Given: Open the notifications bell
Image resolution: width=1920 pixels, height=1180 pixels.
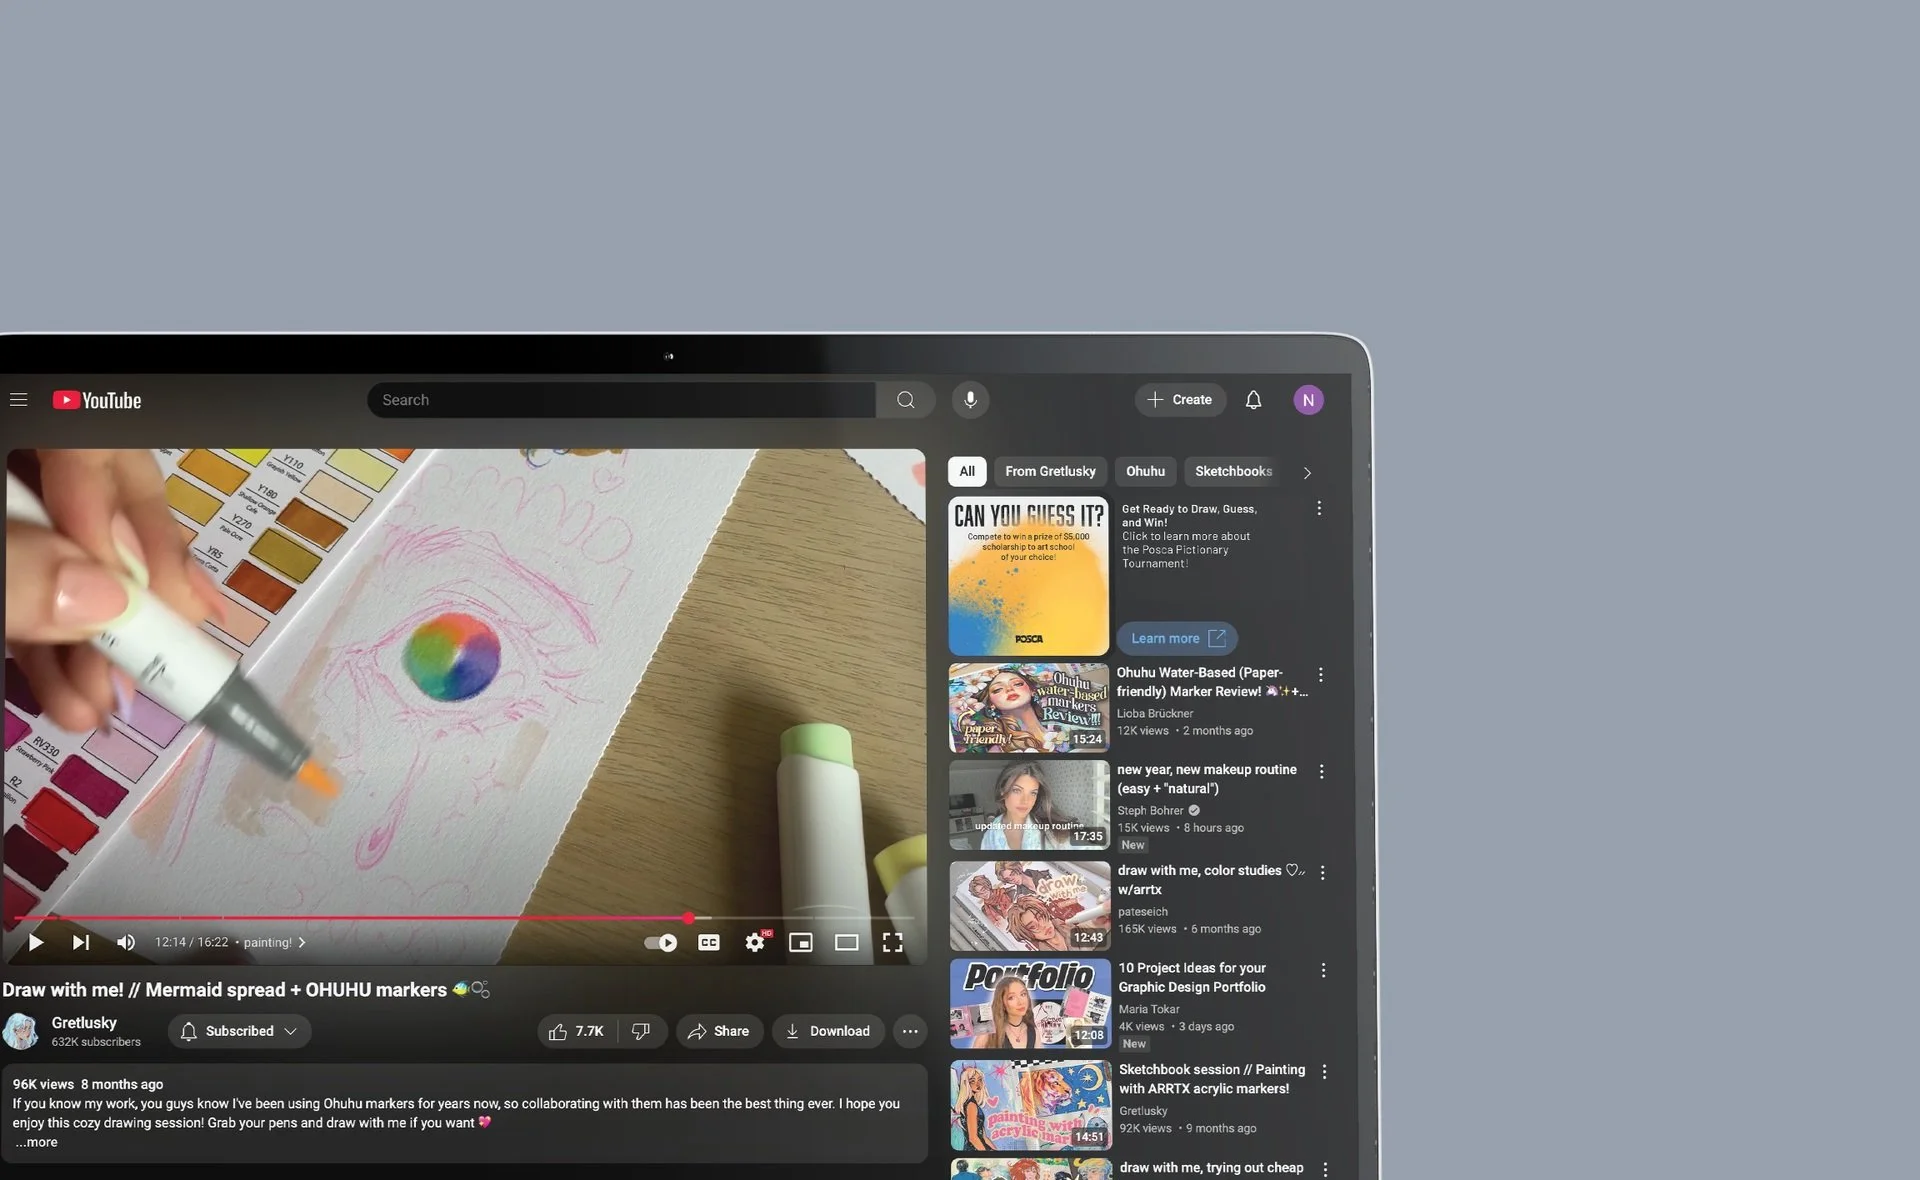Looking at the screenshot, I should [x=1253, y=400].
